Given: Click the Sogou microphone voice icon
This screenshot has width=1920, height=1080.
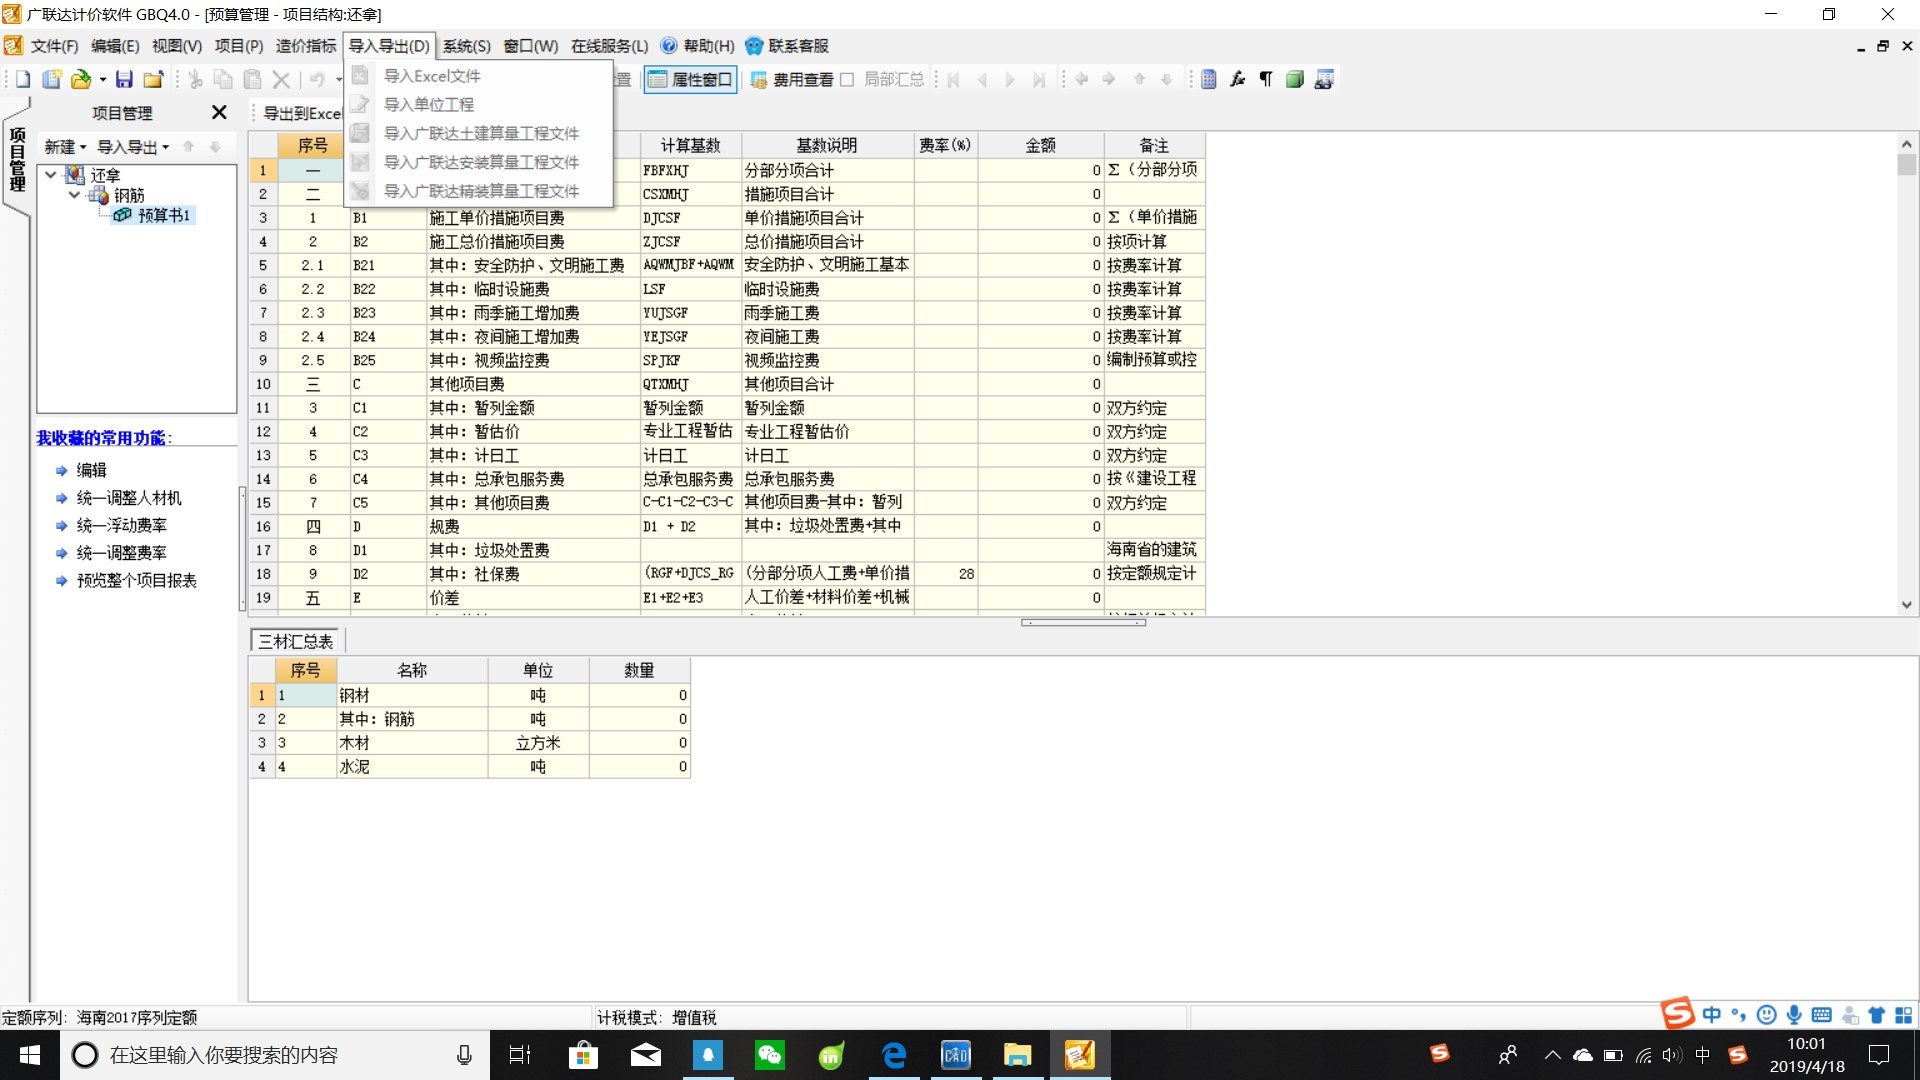Looking at the screenshot, I should pos(1794,1015).
